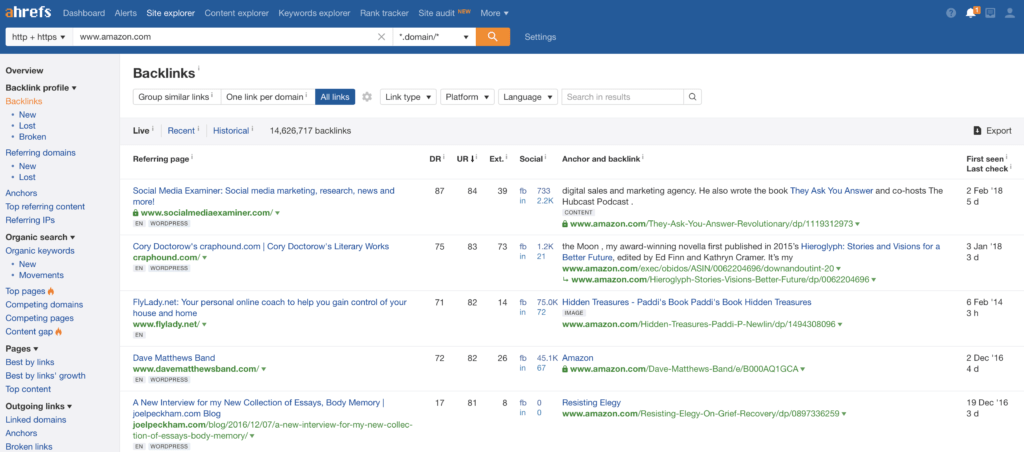Open Site explorer in top navigation
Viewport: 1024px width, 452px height.
coord(170,13)
